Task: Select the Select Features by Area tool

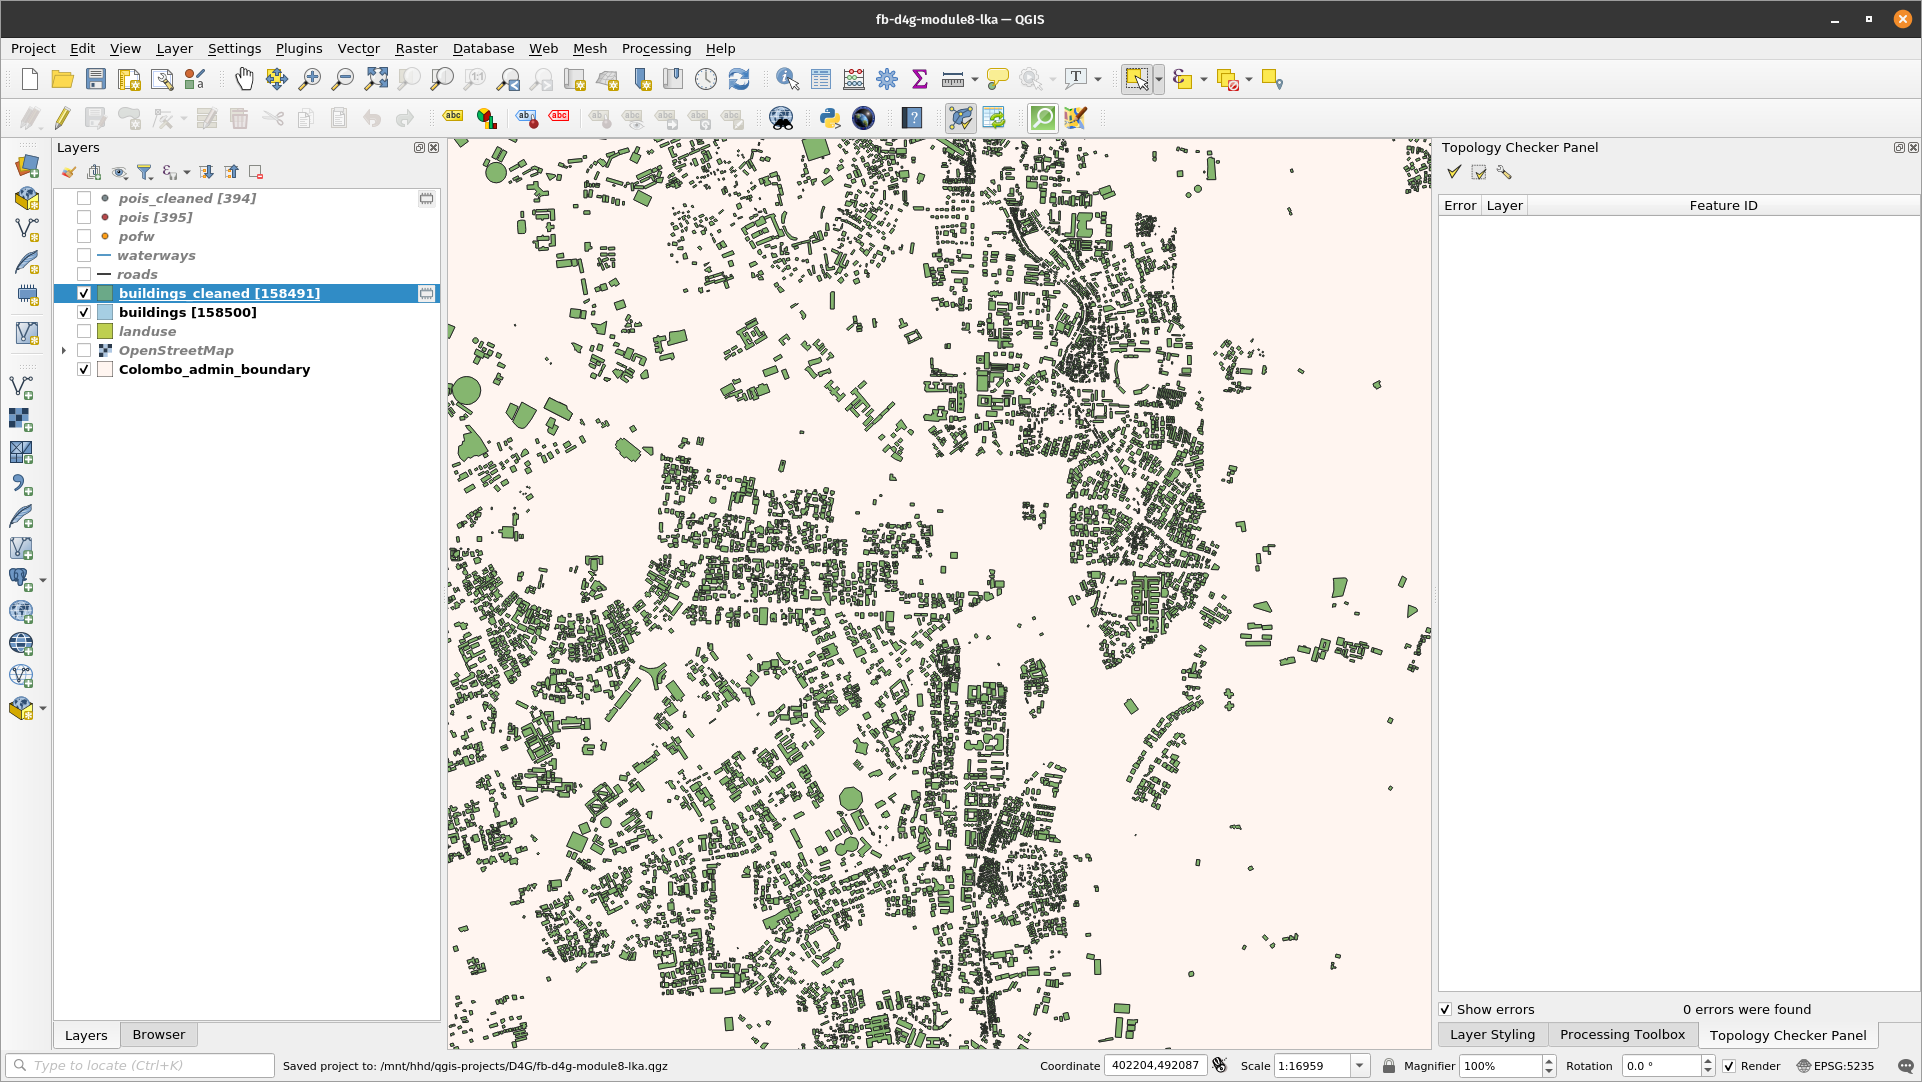Action: tap(1135, 79)
